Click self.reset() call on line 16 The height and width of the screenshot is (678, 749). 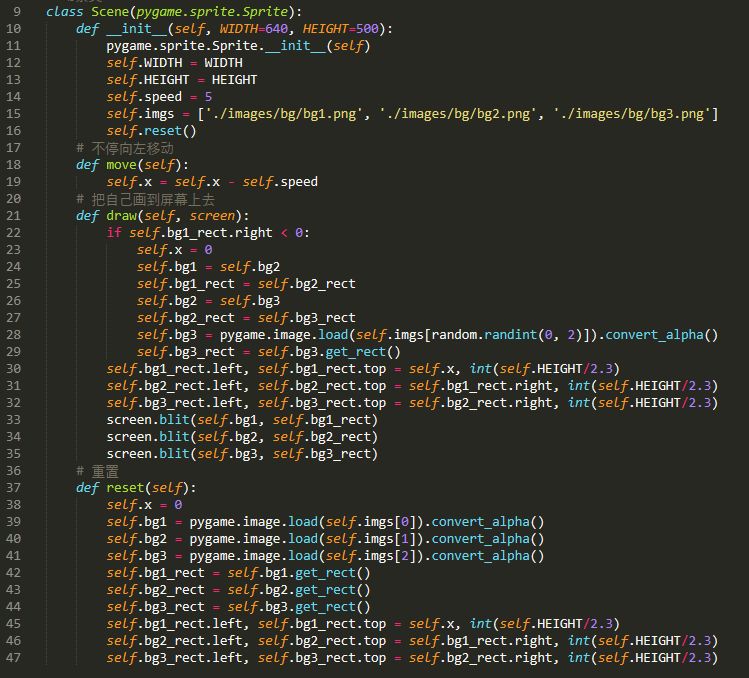click(x=151, y=131)
